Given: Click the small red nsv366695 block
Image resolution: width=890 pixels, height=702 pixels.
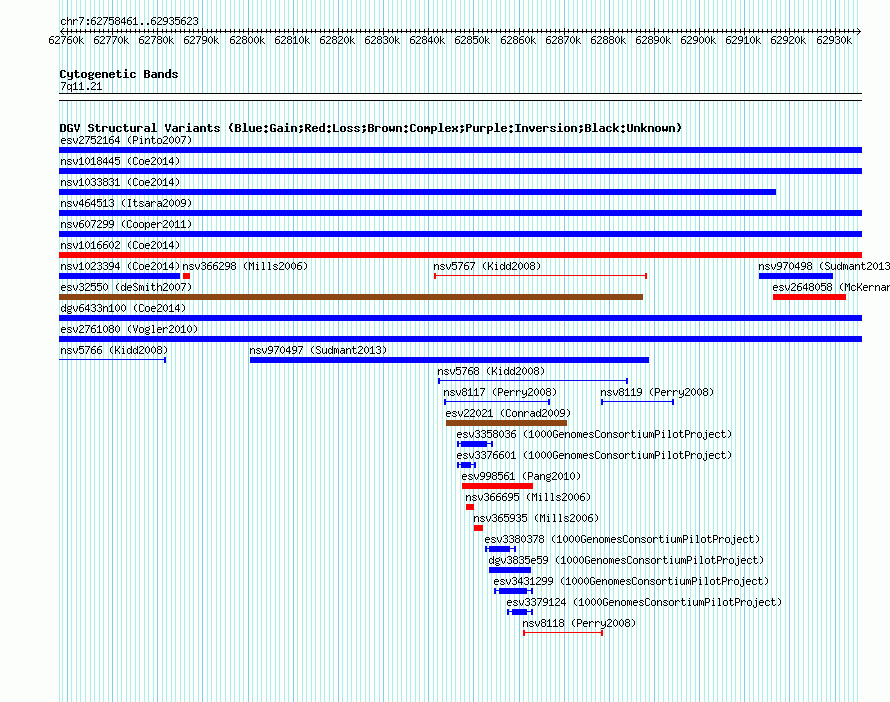Looking at the screenshot, I should click(470, 507).
